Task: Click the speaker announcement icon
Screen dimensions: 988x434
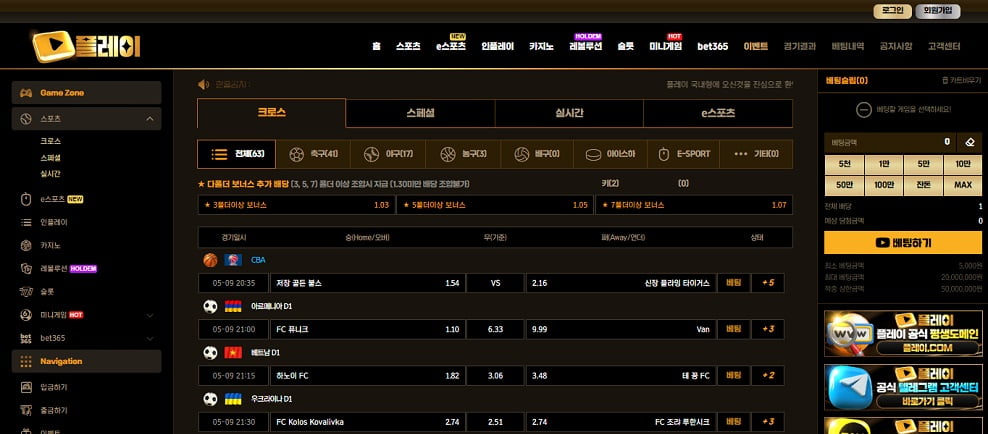Action: click(x=203, y=84)
